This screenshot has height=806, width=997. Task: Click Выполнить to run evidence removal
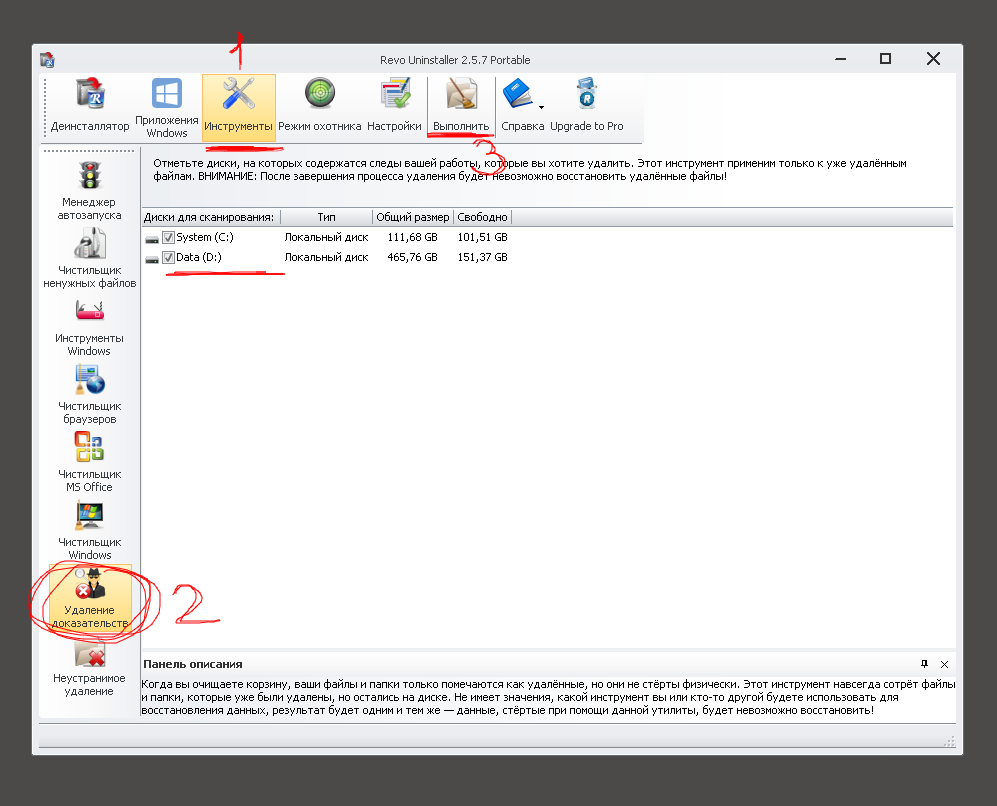click(461, 106)
